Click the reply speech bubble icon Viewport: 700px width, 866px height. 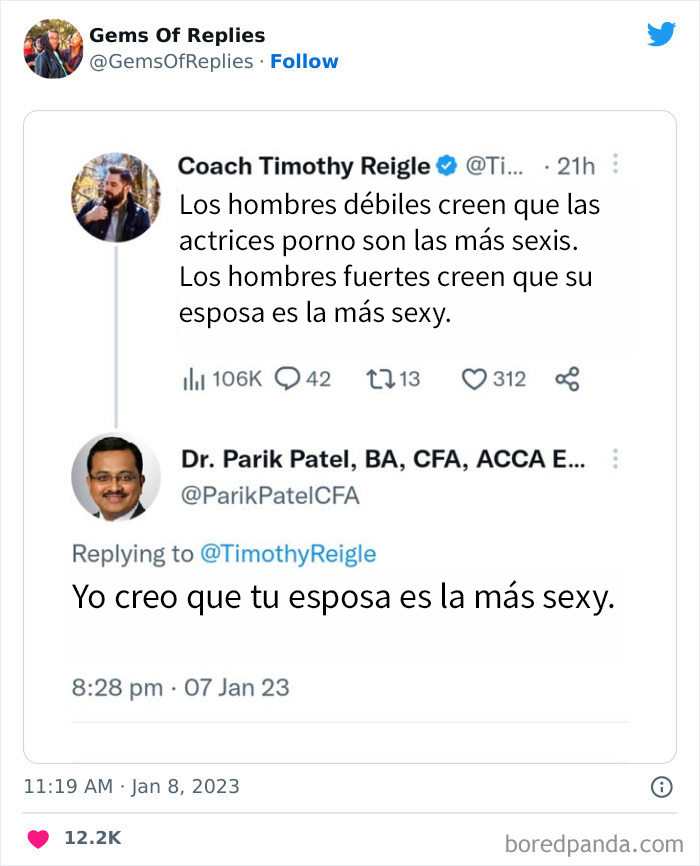(x=287, y=379)
